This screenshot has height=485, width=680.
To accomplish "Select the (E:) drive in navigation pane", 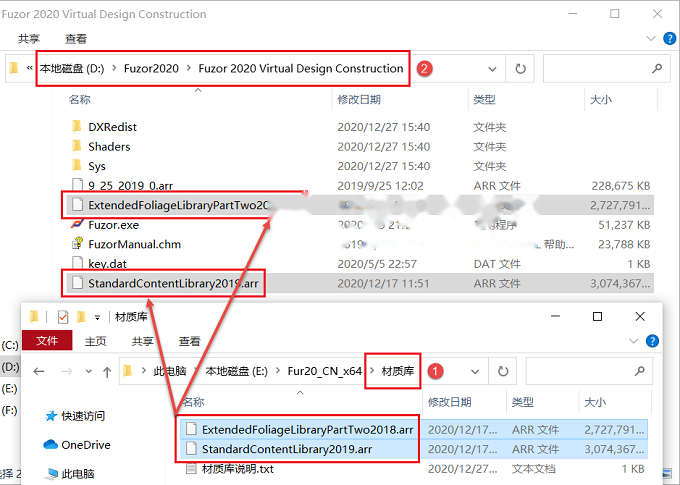I will pyautogui.click(x=10, y=388).
